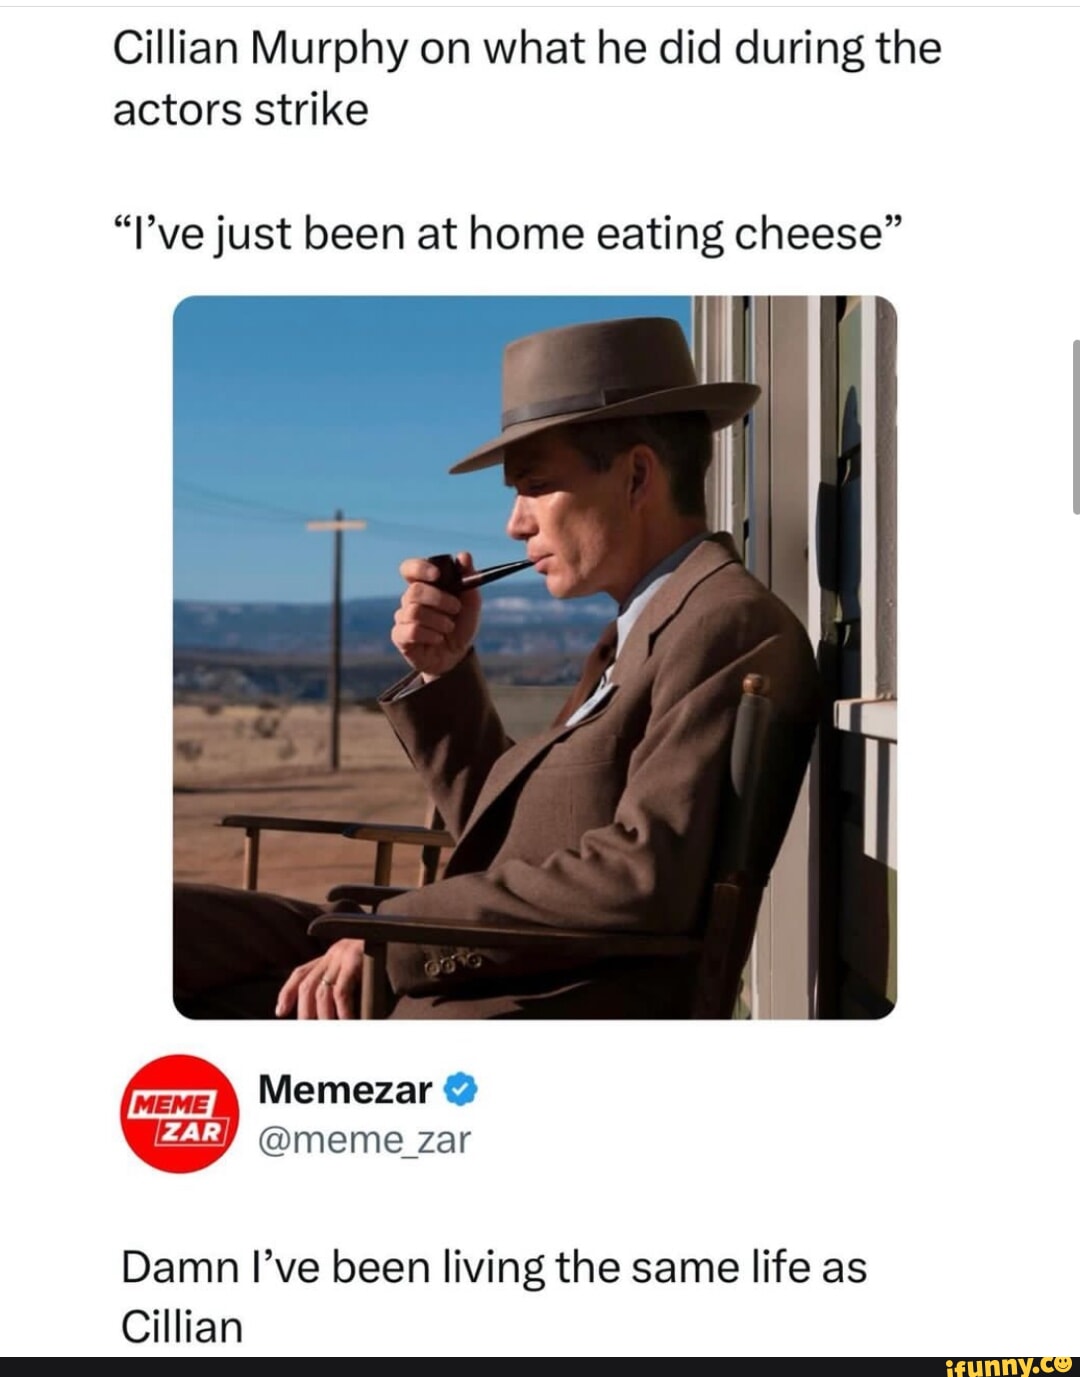Viewport: 1080px width, 1377px height.
Task: Visit the @meme_zar handle
Action: click(364, 1139)
